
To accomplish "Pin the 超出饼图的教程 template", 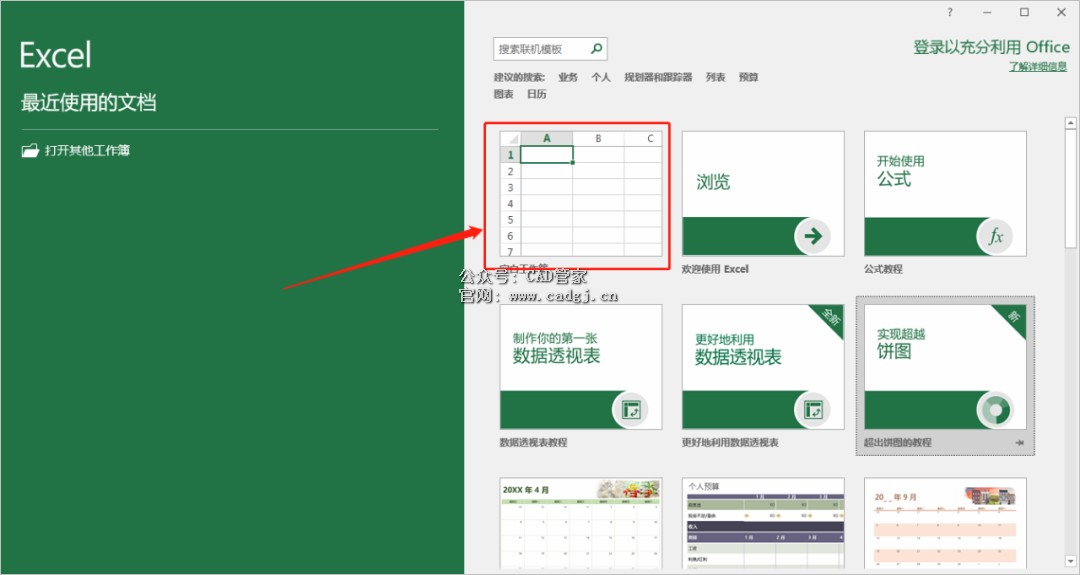I will click(x=1019, y=443).
